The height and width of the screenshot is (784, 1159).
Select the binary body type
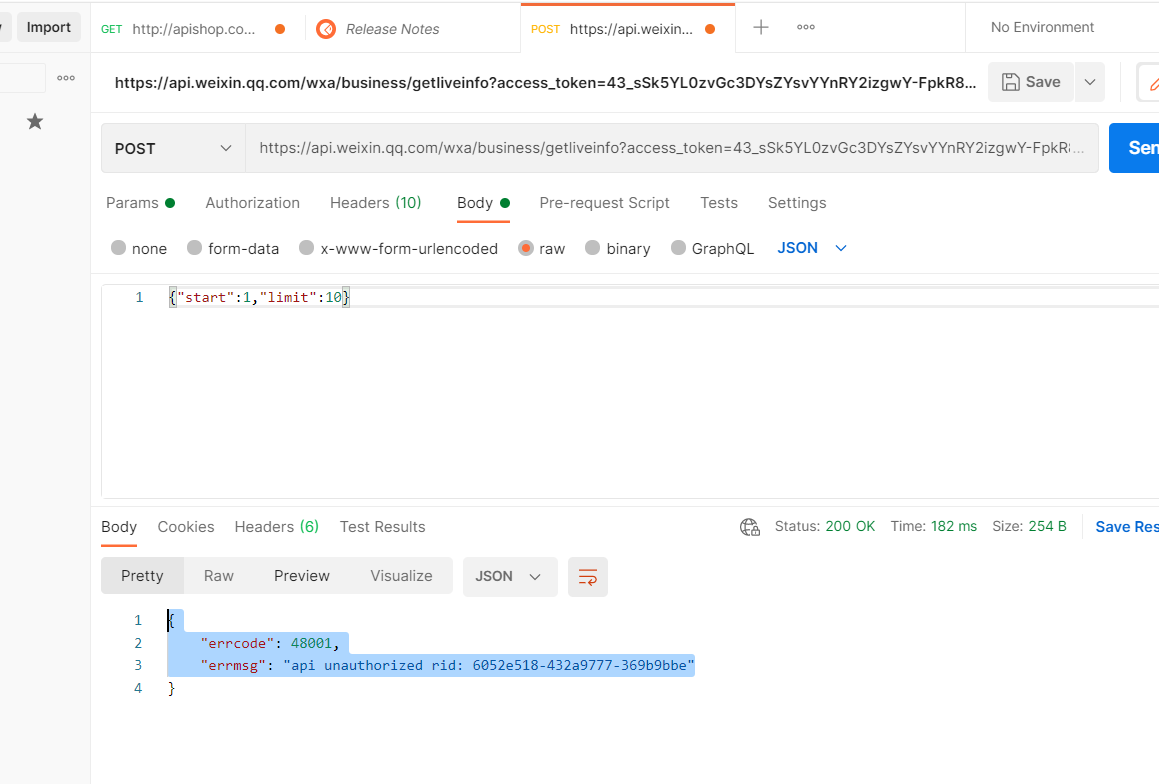[x=618, y=248]
